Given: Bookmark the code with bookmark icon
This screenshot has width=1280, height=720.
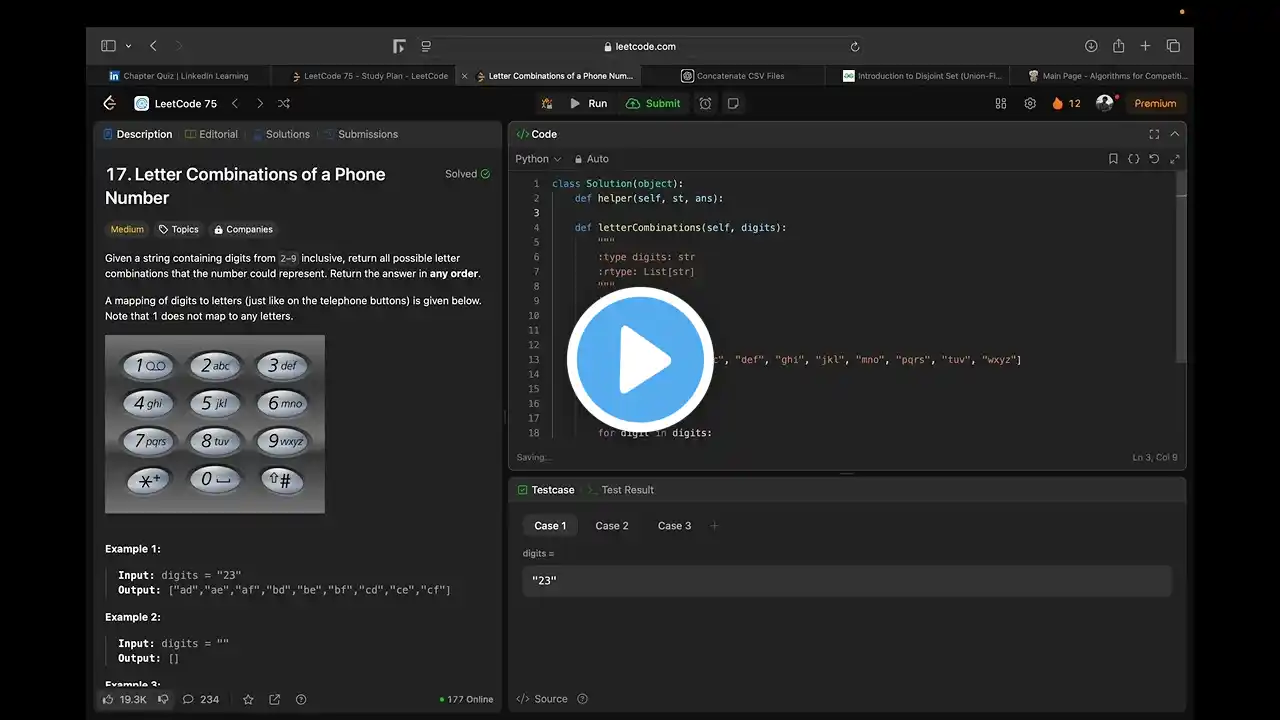Looking at the screenshot, I should click(x=1113, y=159).
